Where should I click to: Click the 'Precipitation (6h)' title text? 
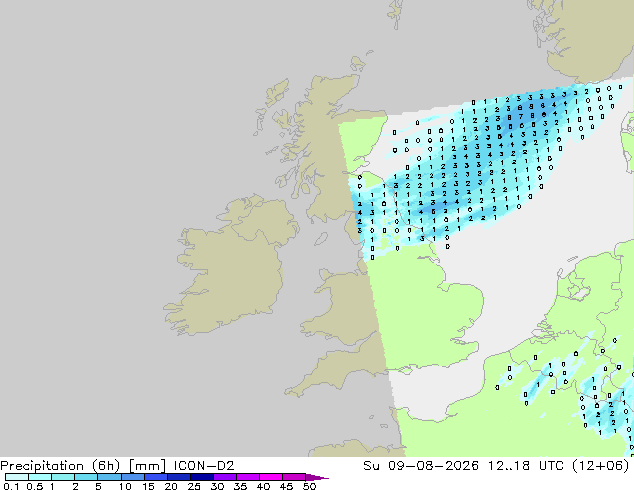[60, 466]
